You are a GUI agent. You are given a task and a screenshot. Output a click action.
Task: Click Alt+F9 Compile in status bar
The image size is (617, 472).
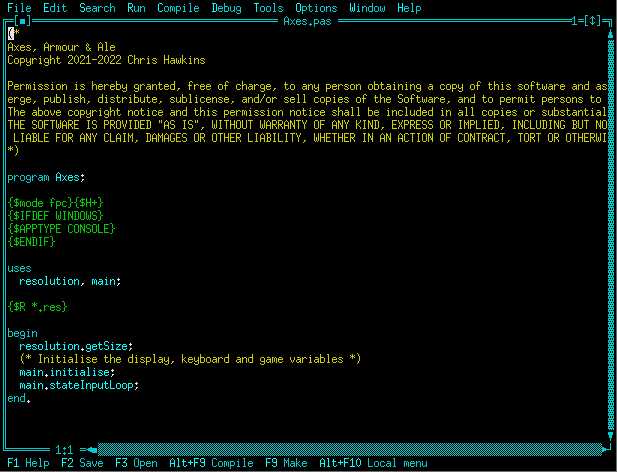pyautogui.click(x=211, y=463)
